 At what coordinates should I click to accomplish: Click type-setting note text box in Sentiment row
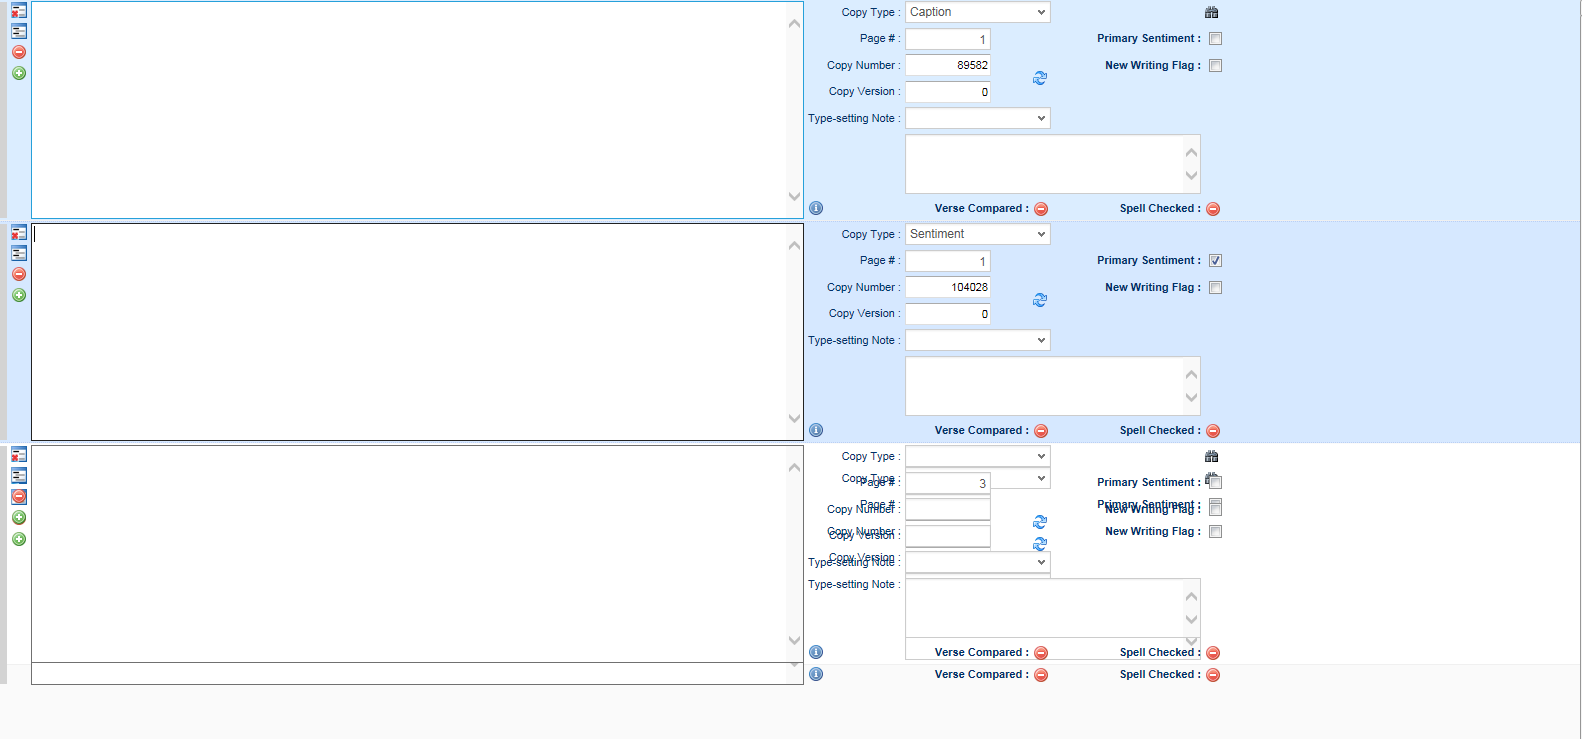coord(1044,386)
